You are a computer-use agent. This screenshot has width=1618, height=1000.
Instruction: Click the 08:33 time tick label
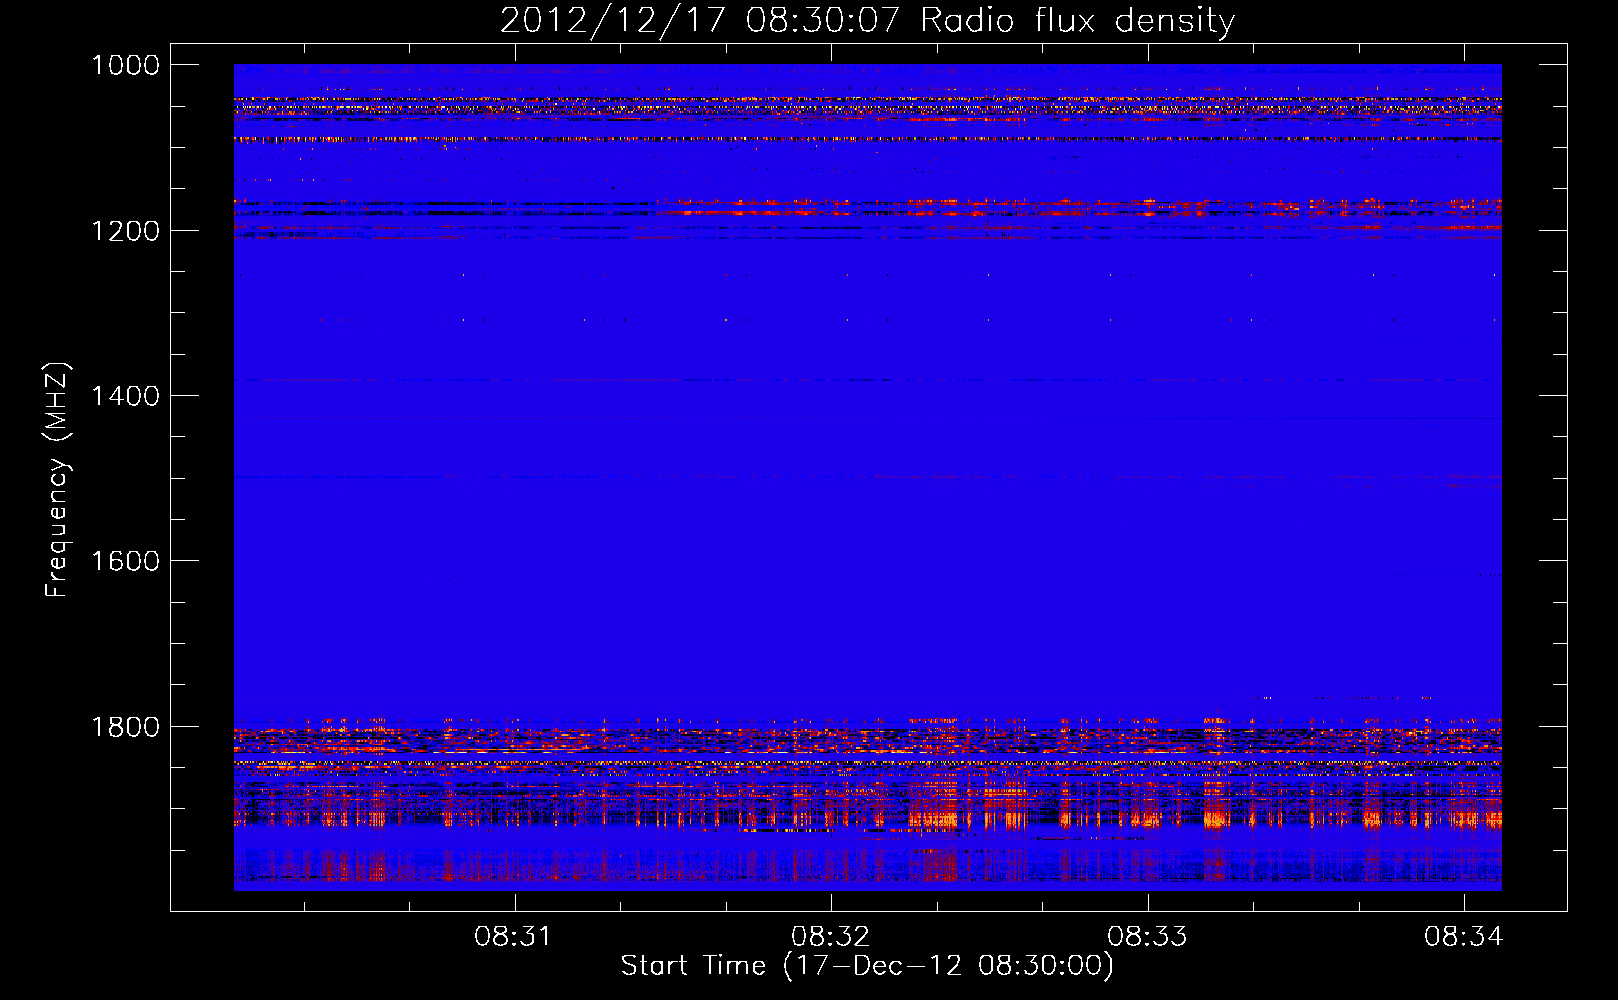point(1147,937)
